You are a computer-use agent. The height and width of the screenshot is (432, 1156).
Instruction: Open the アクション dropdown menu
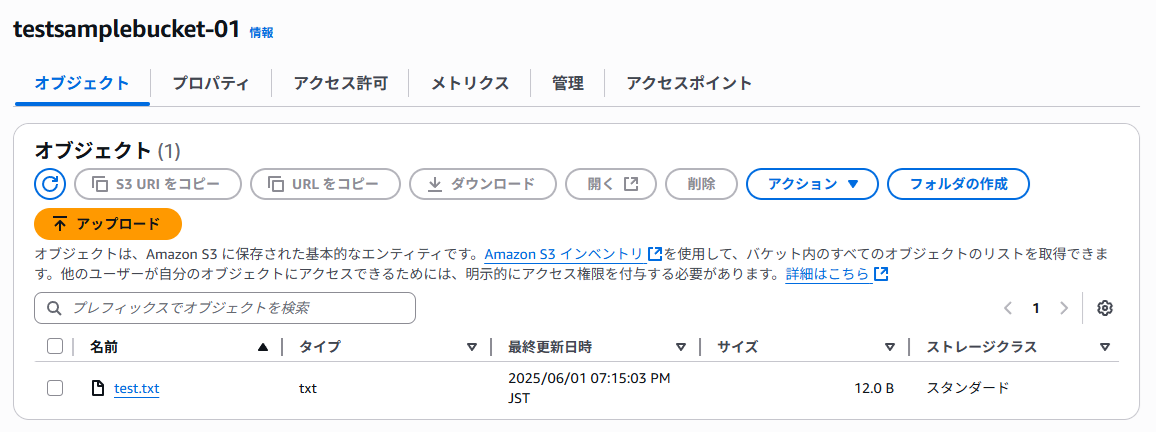coord(812,184)
